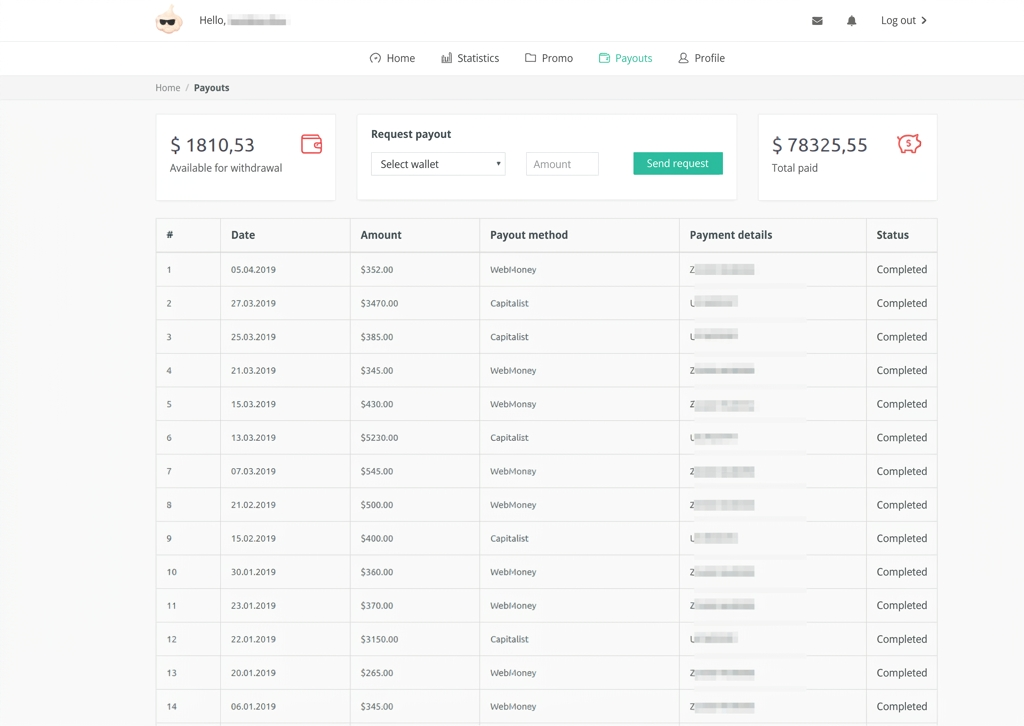Select the $3470.00 amount cell
Viewport: 1024px width, 726px height.
coord(379,304)
